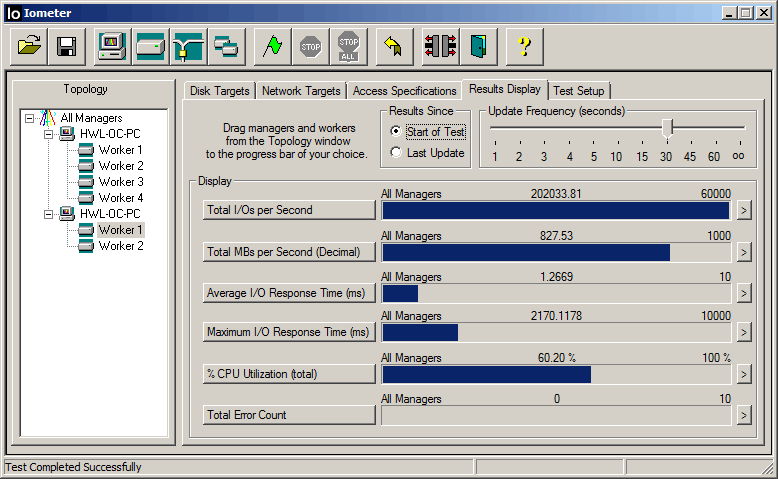
Task: Open the arrow next to Average I/O Response Time bar
Action: click(743, 293)
